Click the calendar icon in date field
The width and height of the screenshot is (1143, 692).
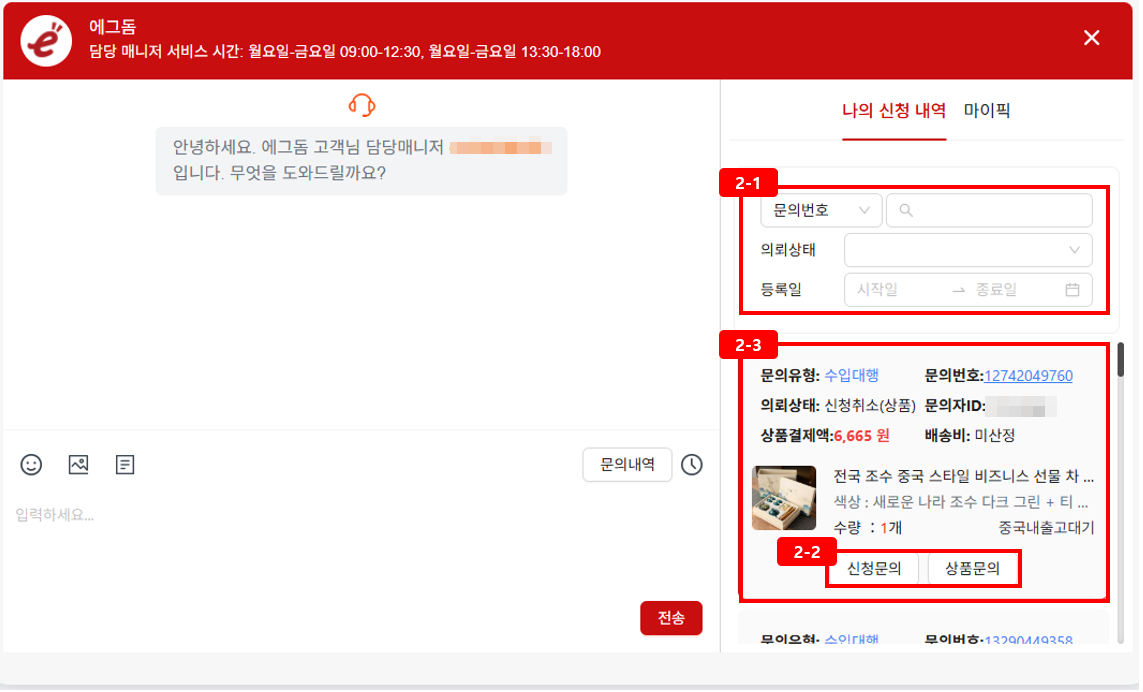click(x=1072, y=290)
